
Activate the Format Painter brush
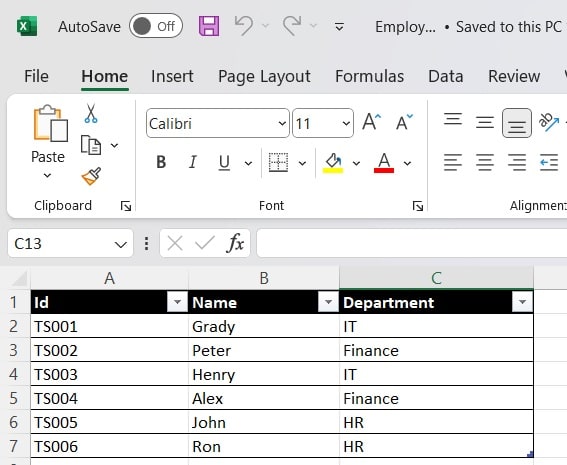pos(91,176)
